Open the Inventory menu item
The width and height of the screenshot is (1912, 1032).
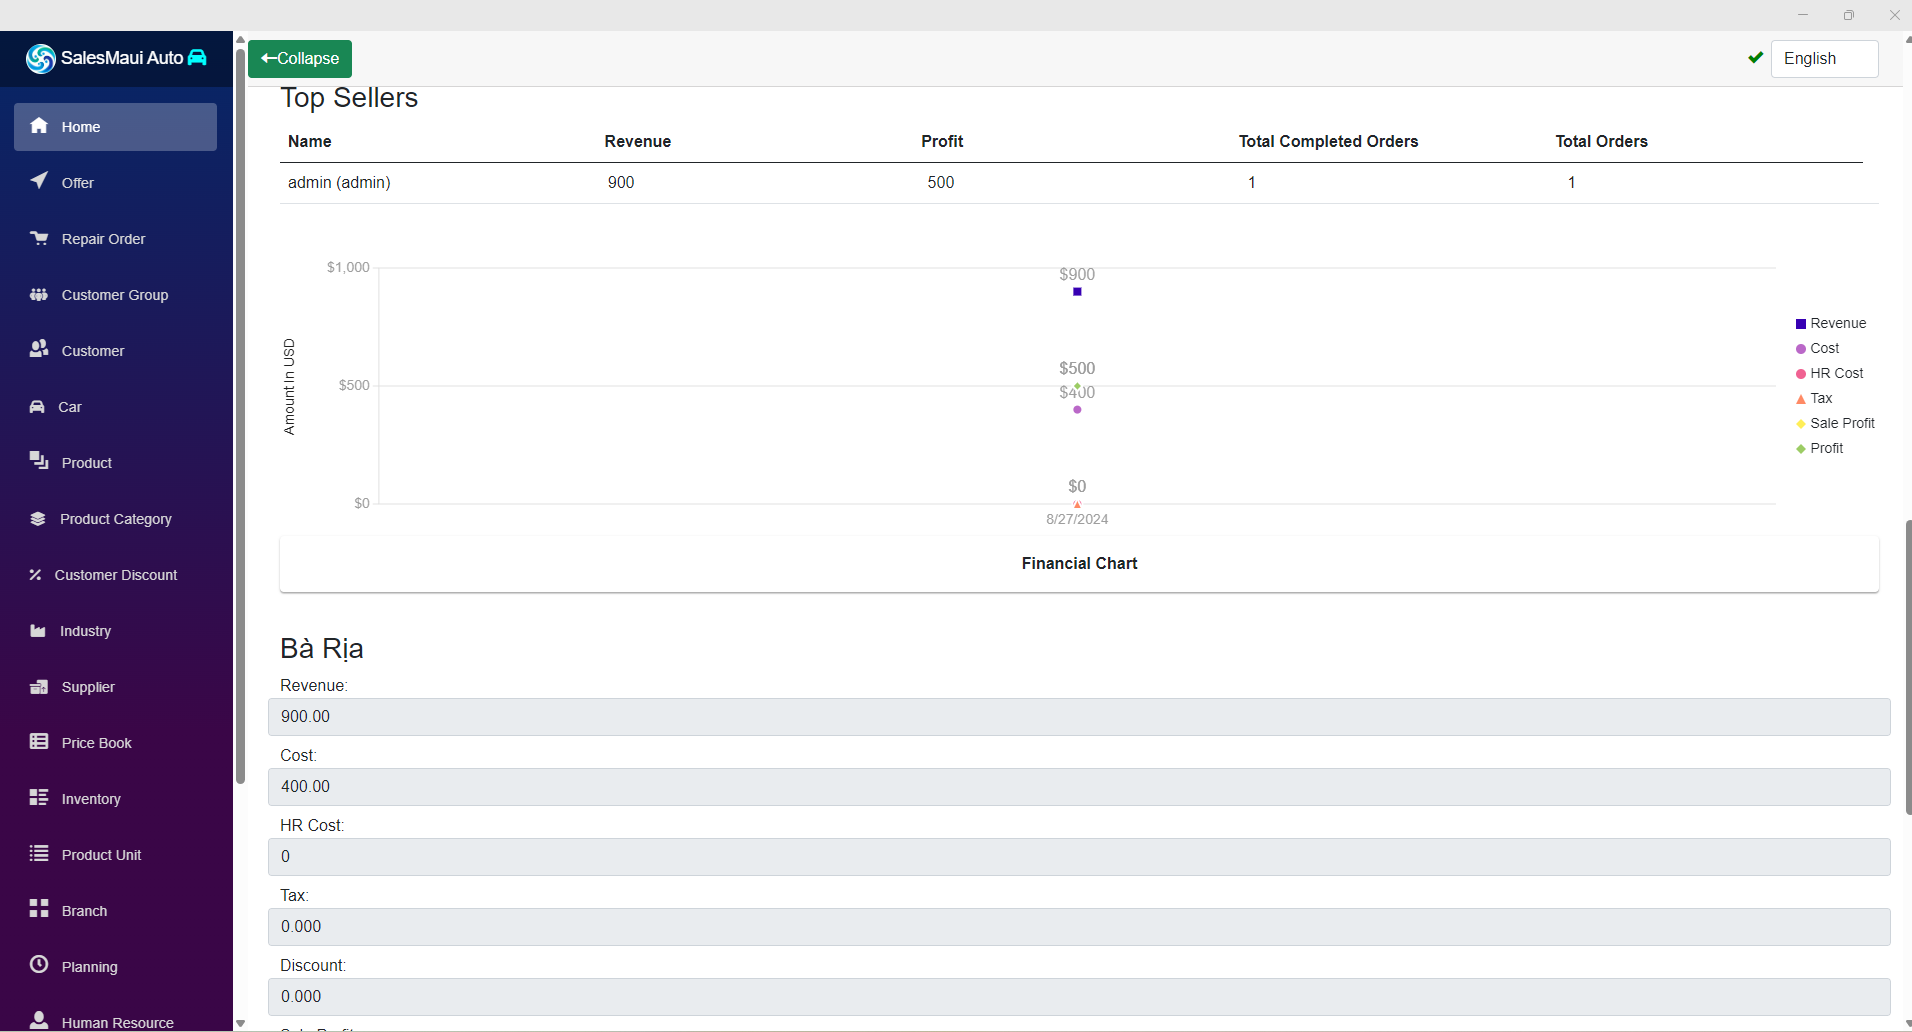pos(91,799)
